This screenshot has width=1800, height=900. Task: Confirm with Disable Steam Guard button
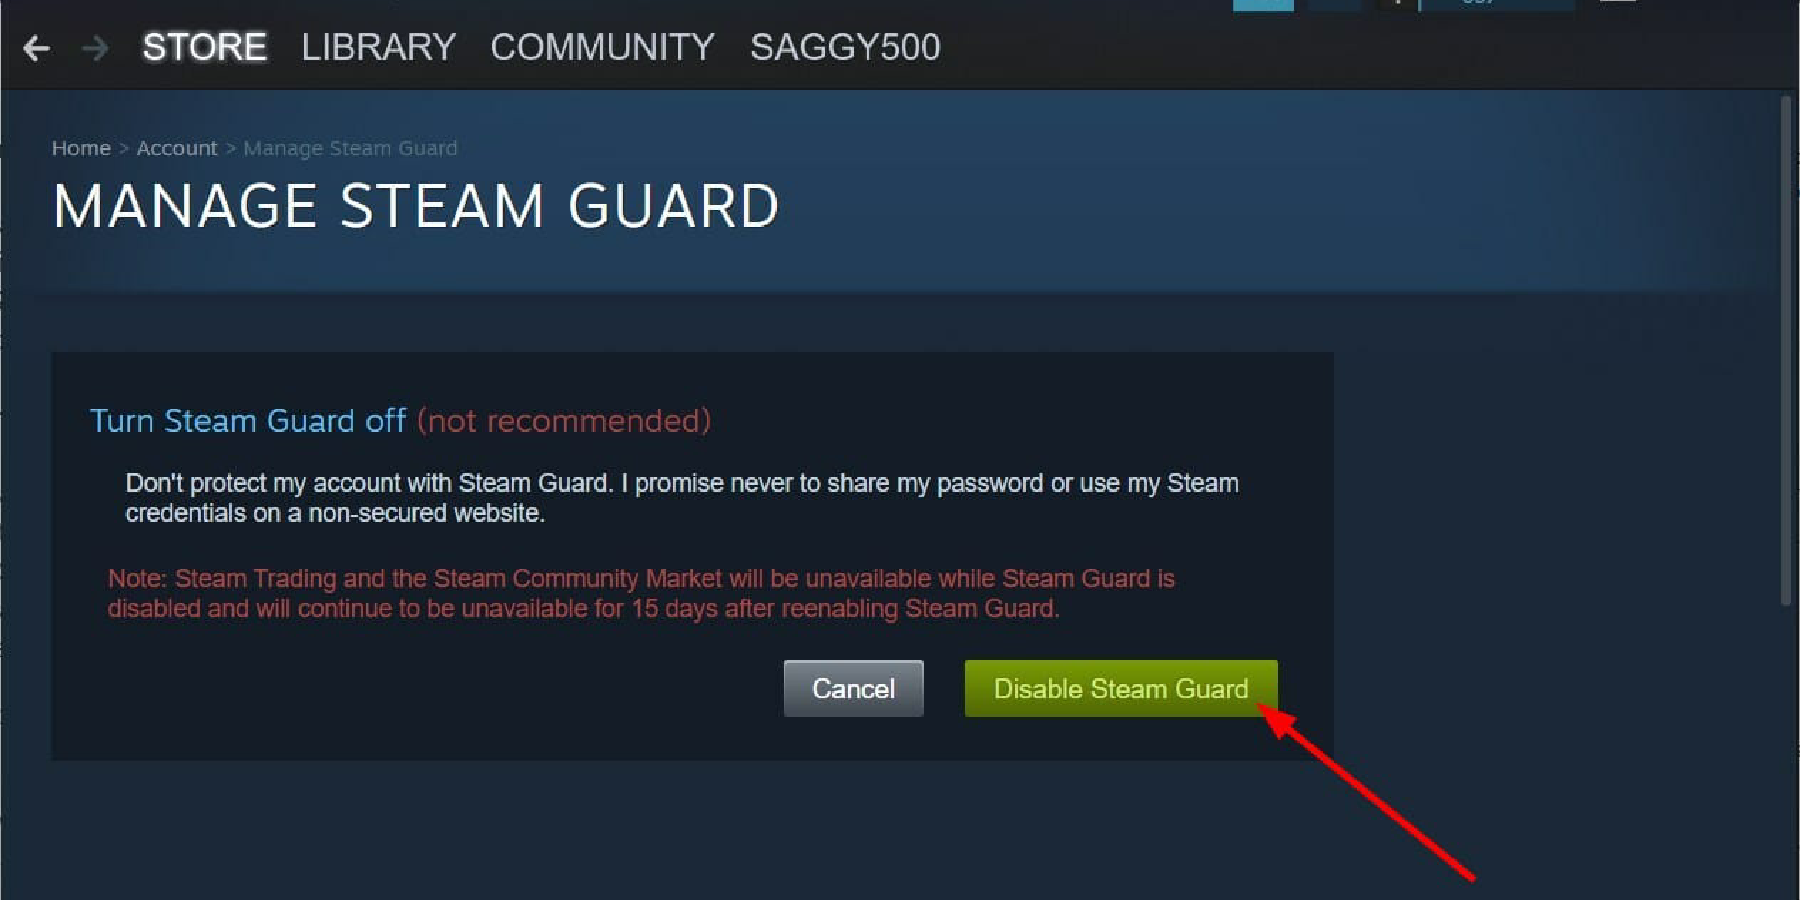1121,688
